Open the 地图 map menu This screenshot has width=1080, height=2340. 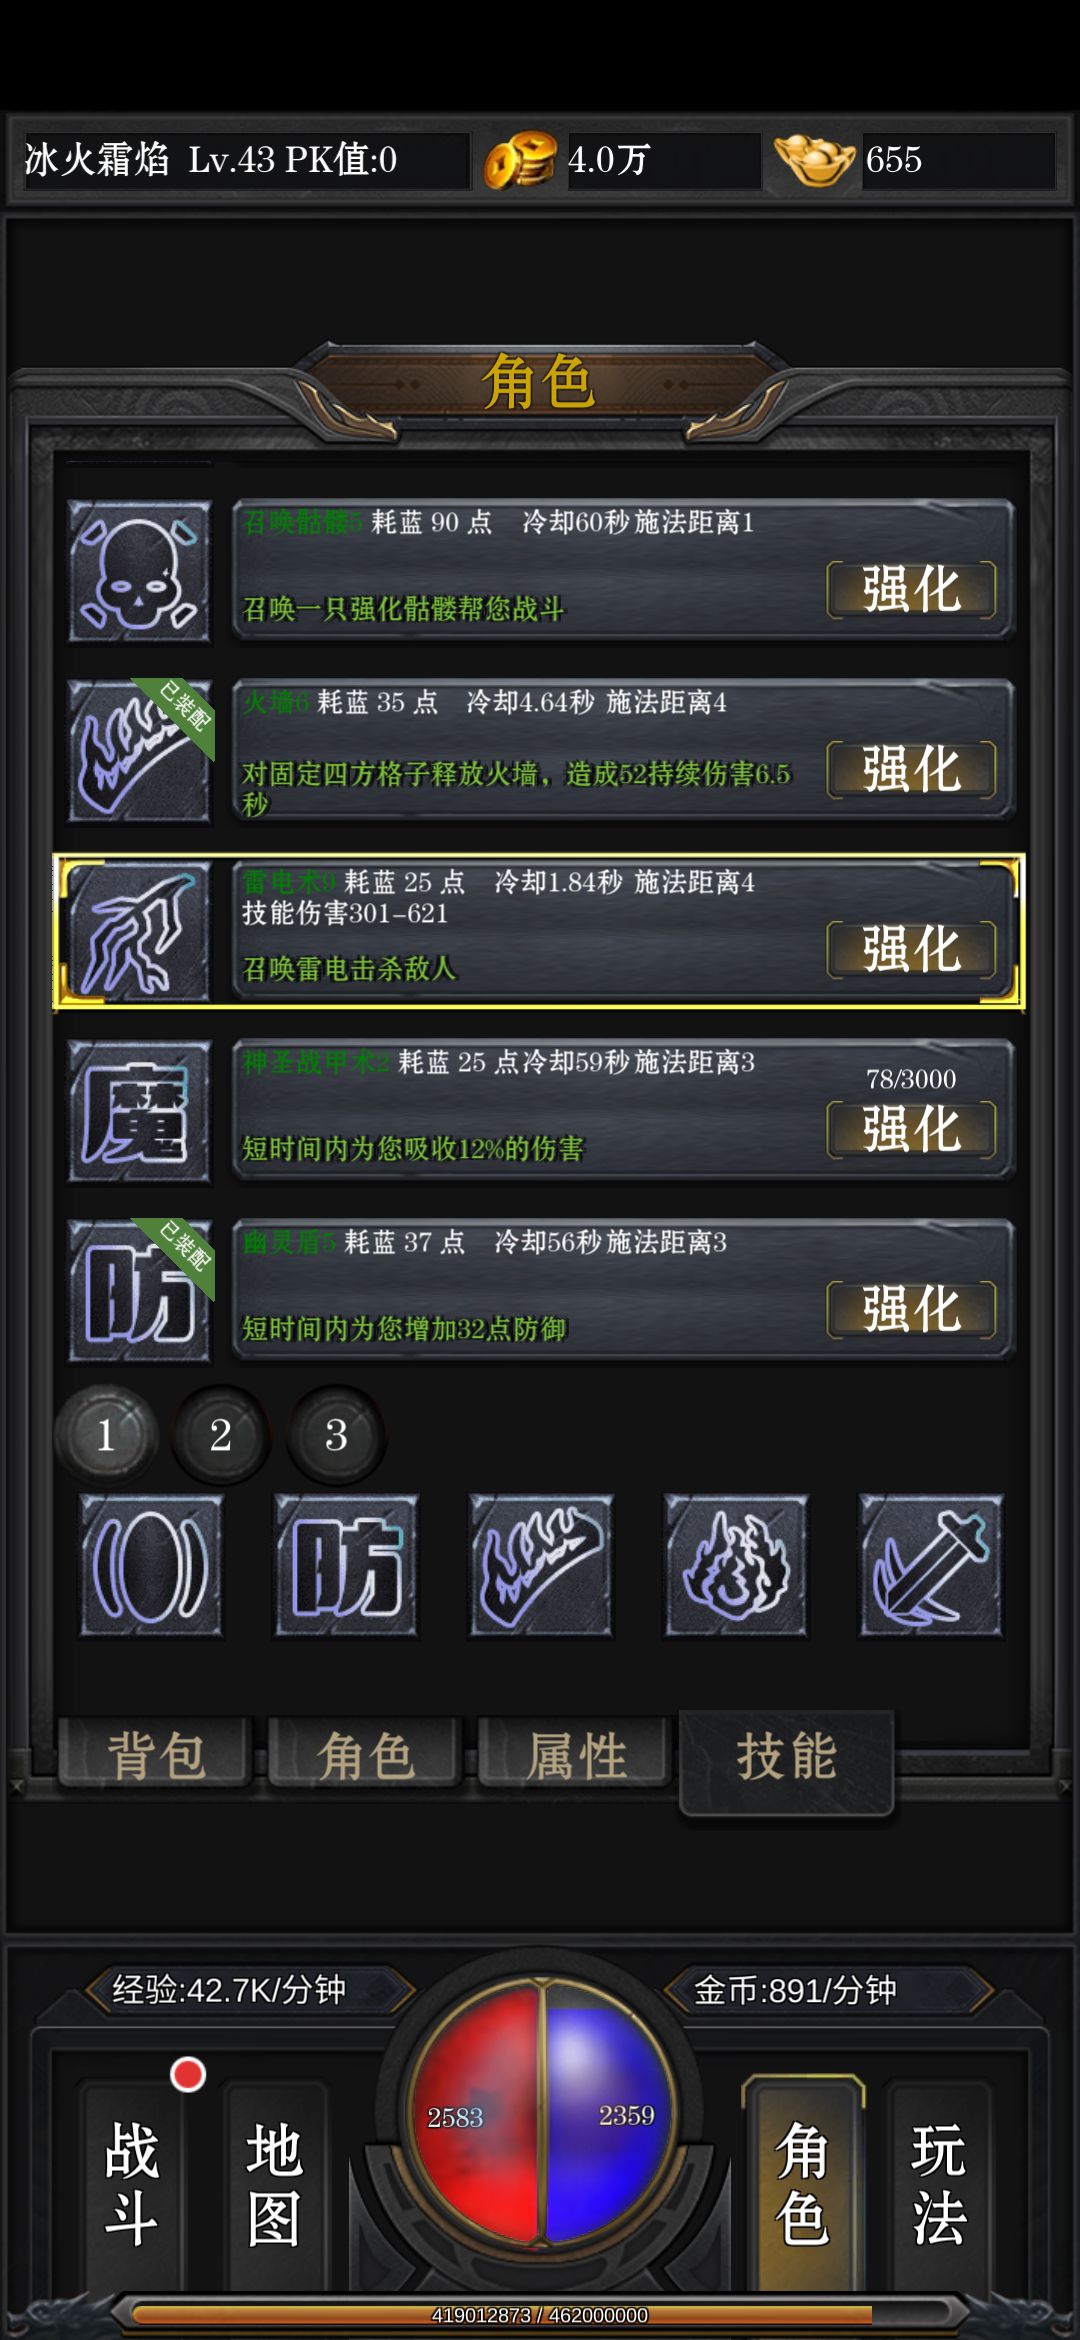(274, 2184)
